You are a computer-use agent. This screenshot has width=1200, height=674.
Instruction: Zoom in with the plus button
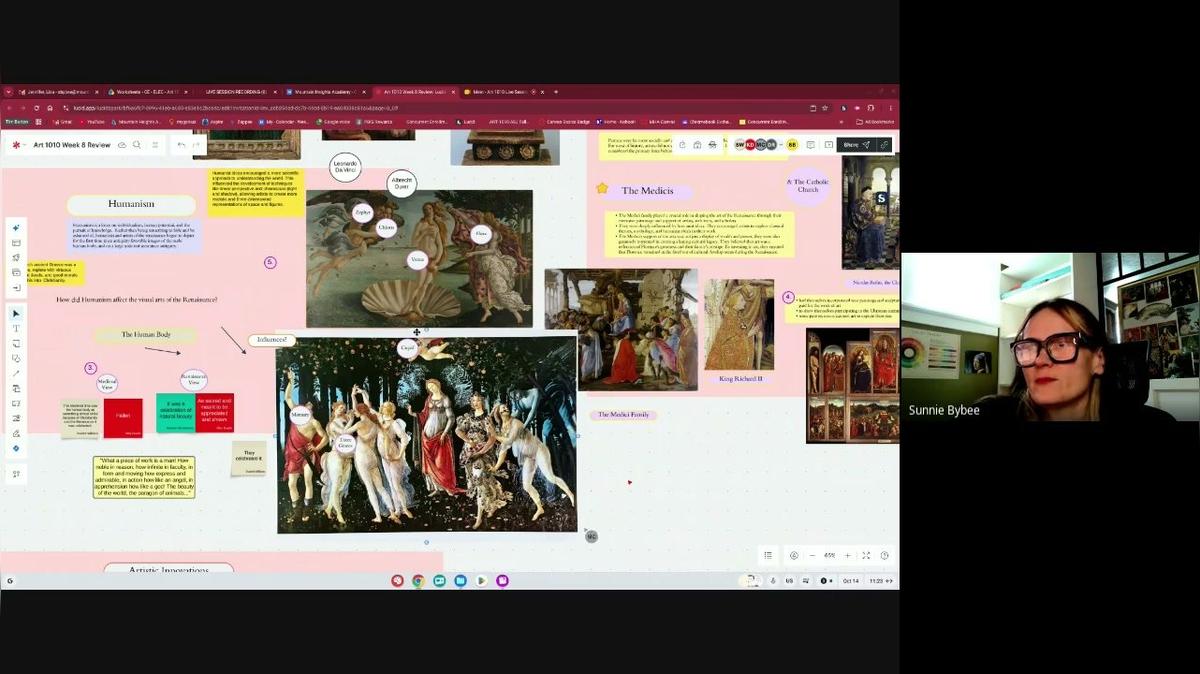pyautogui.click(x=847, y=555)
